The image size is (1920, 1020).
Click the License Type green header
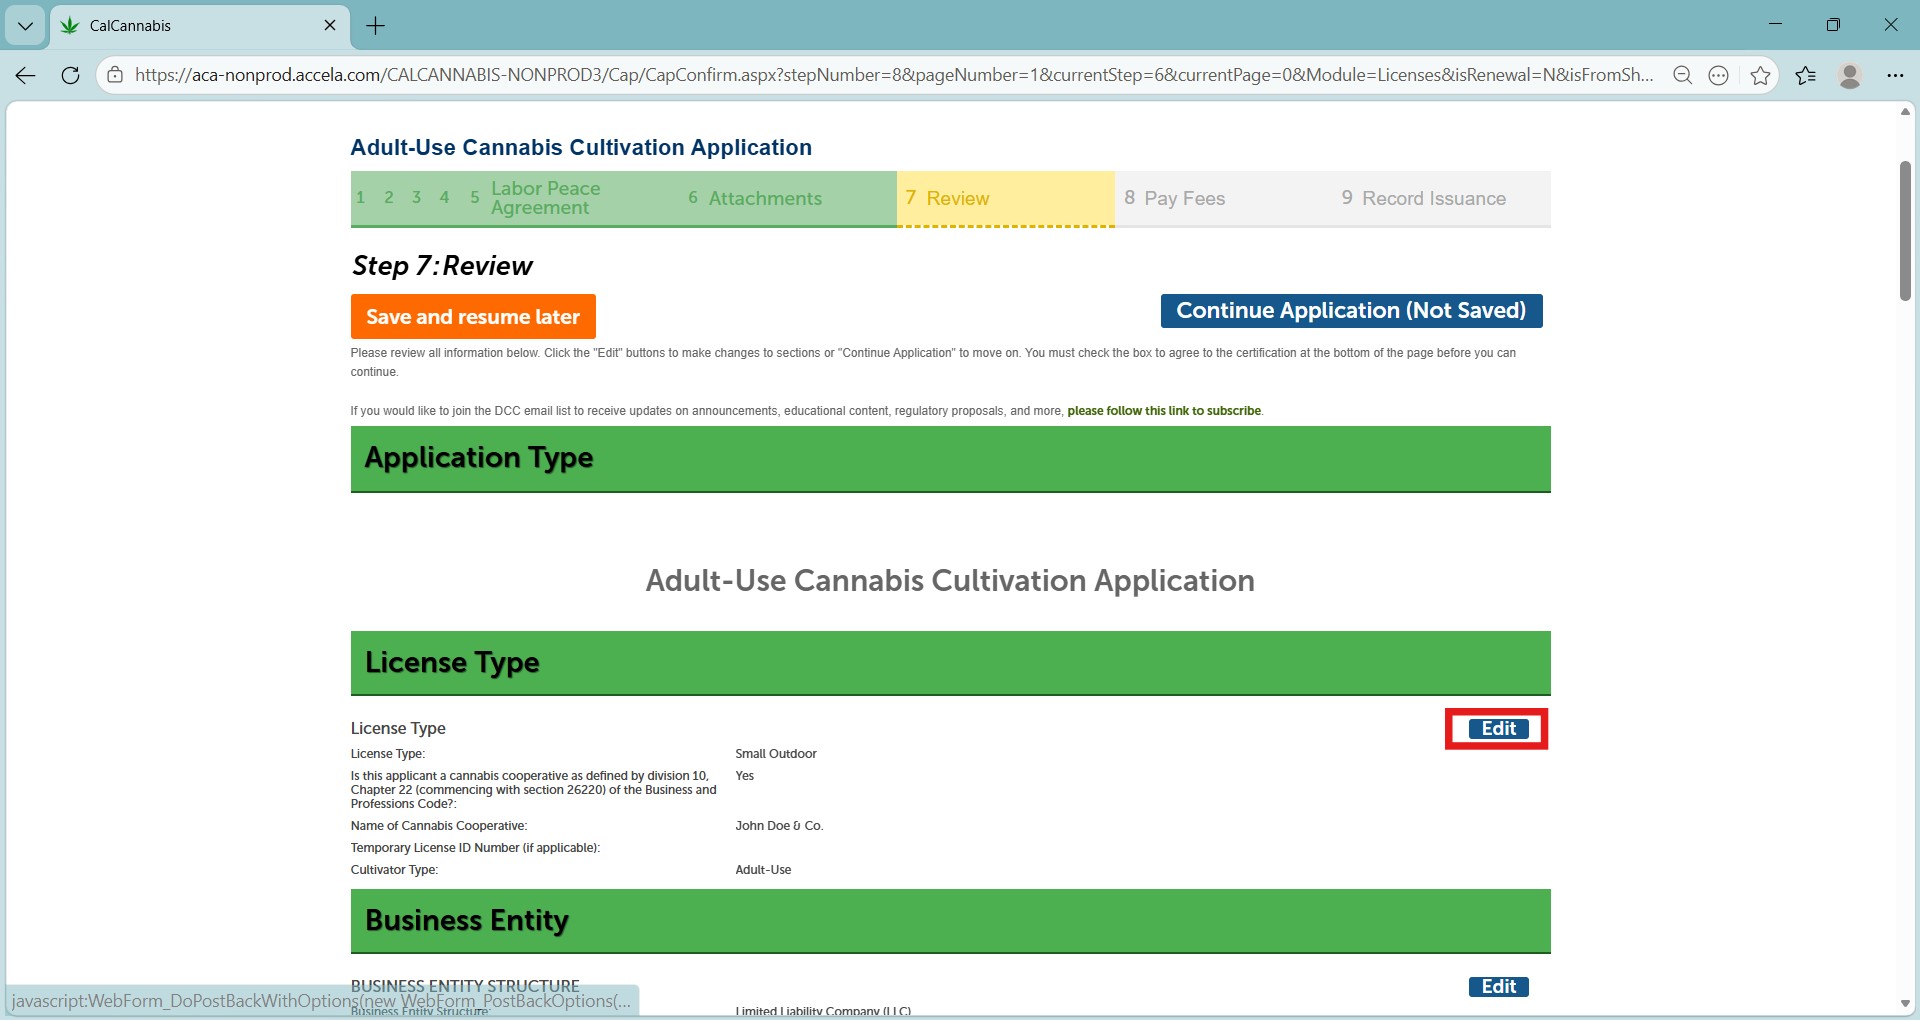(950, 663)
